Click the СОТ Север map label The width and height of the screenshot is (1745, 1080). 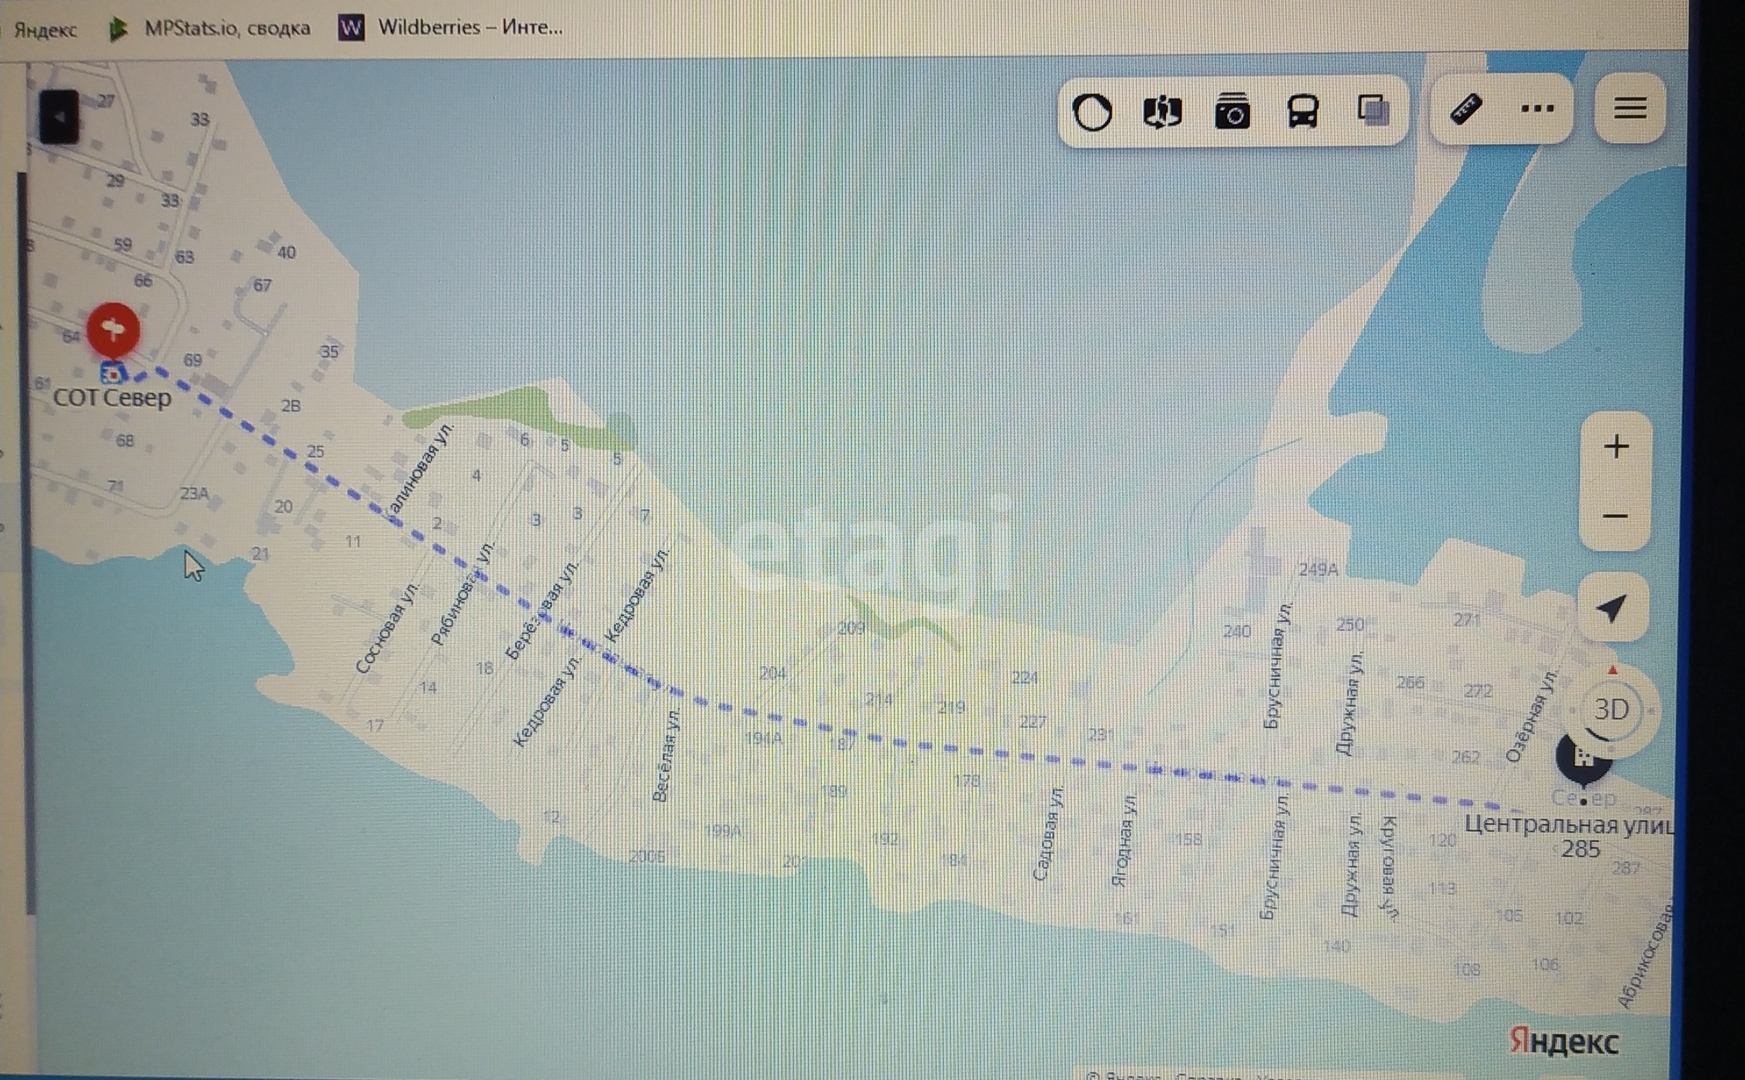(112, 398)
